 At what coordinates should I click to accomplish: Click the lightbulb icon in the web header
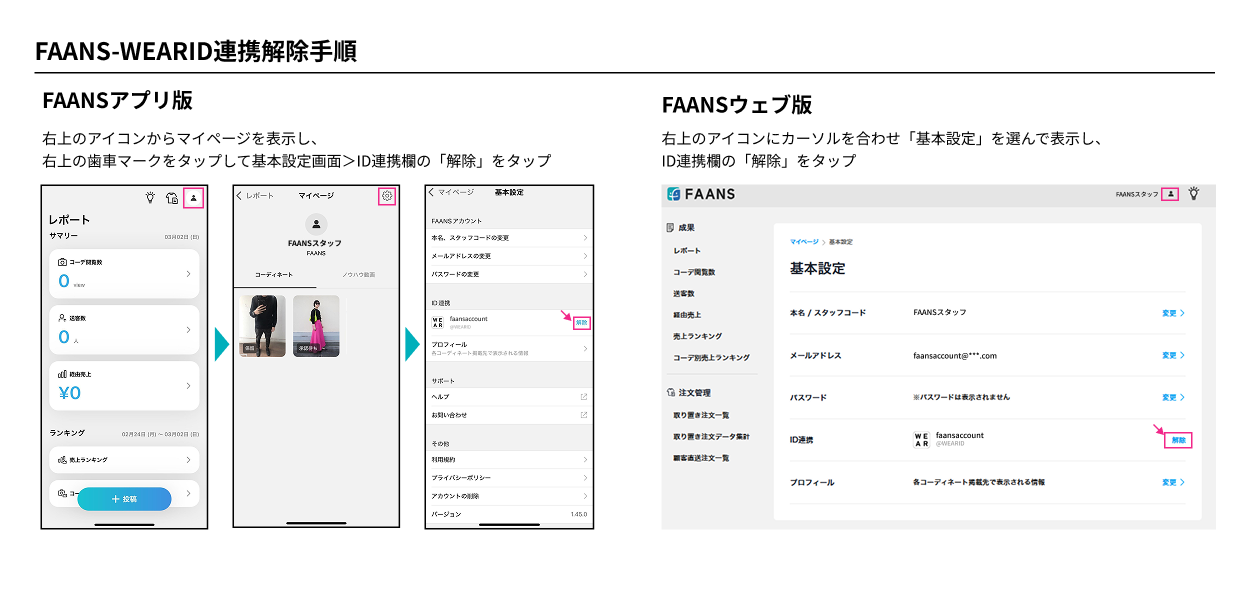point(1193,193)
